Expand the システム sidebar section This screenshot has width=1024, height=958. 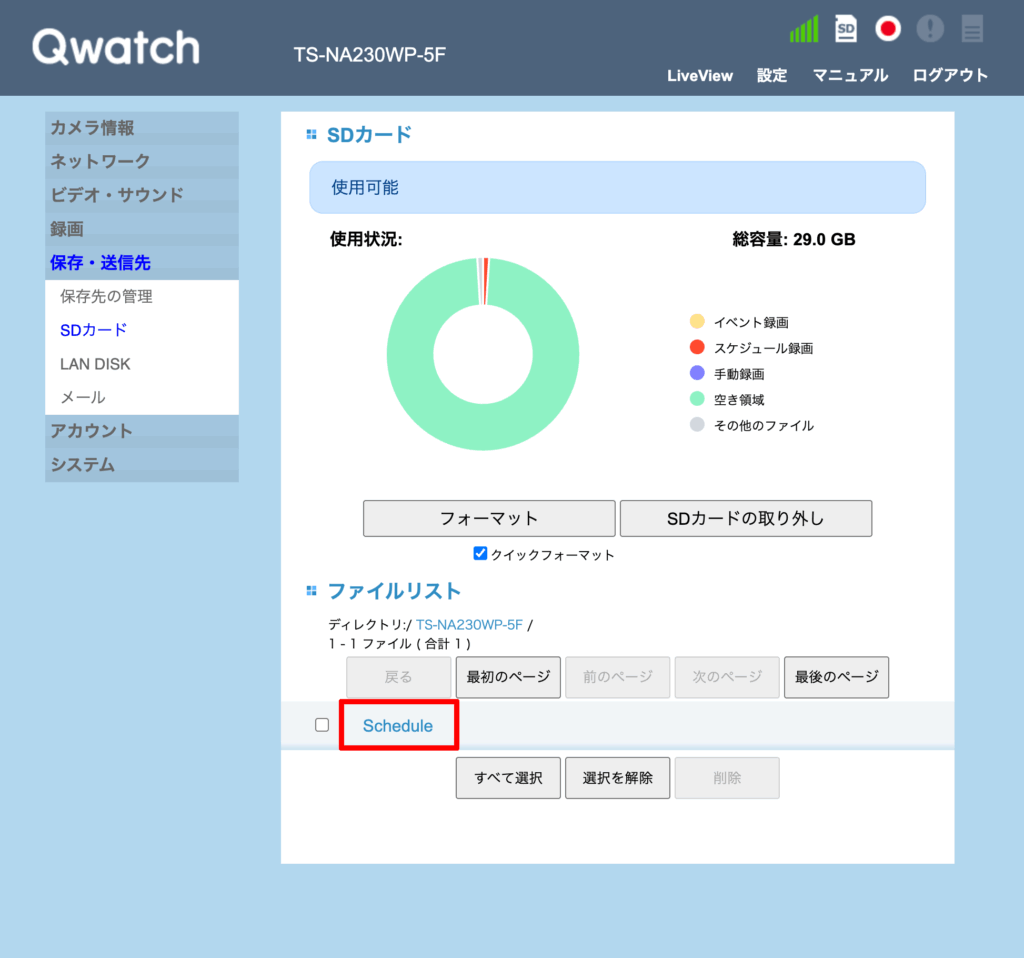pos(82,465)
